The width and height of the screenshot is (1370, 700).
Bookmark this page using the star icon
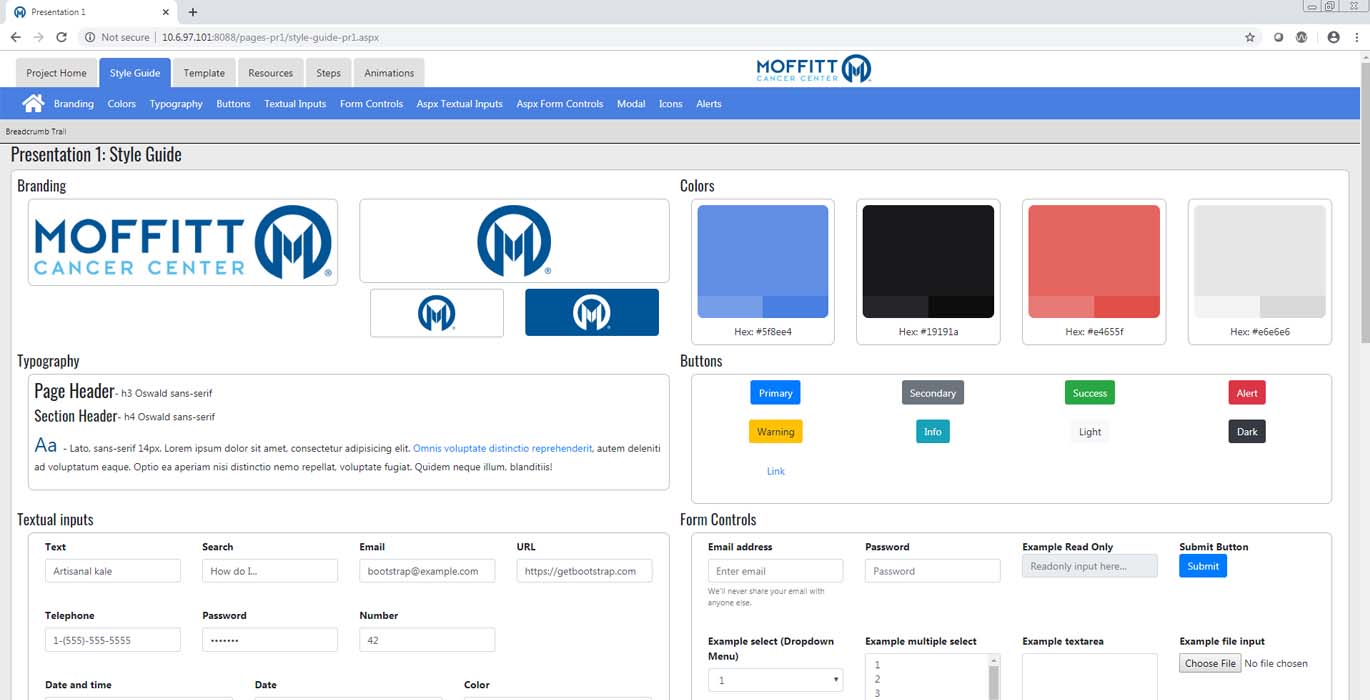coord(1250,37)
